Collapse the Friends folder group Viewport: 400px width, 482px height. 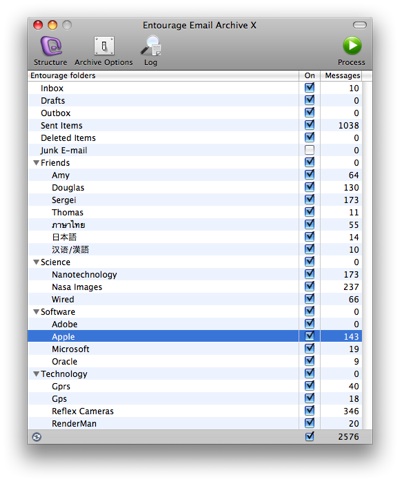tap(36, 163)
